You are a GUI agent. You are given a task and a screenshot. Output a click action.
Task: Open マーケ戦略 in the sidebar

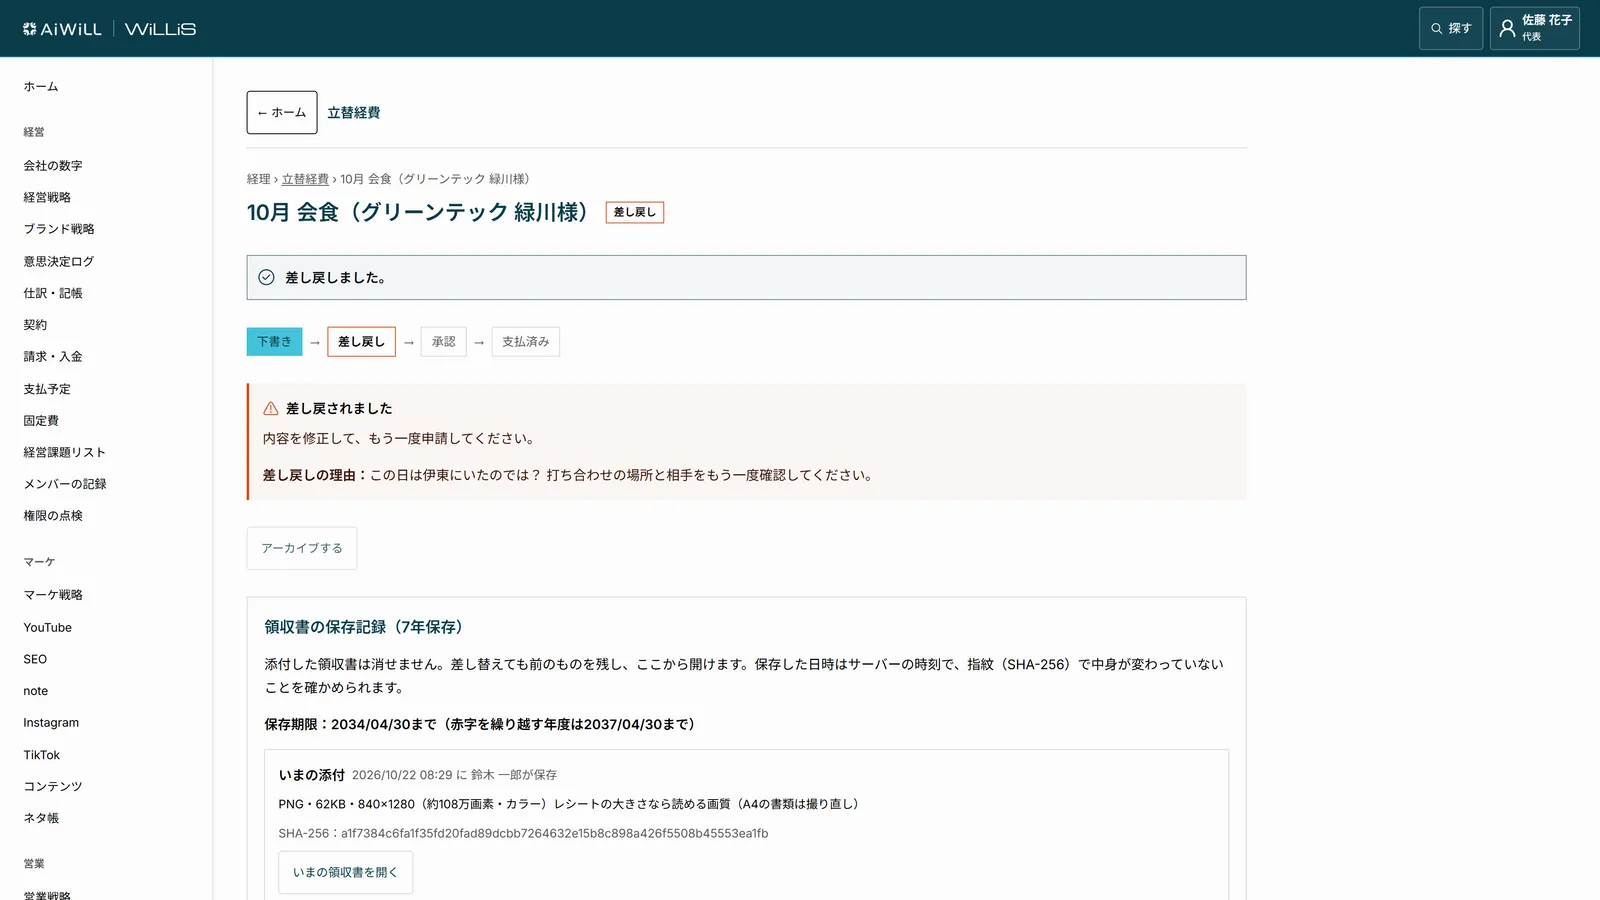point(53,595)
